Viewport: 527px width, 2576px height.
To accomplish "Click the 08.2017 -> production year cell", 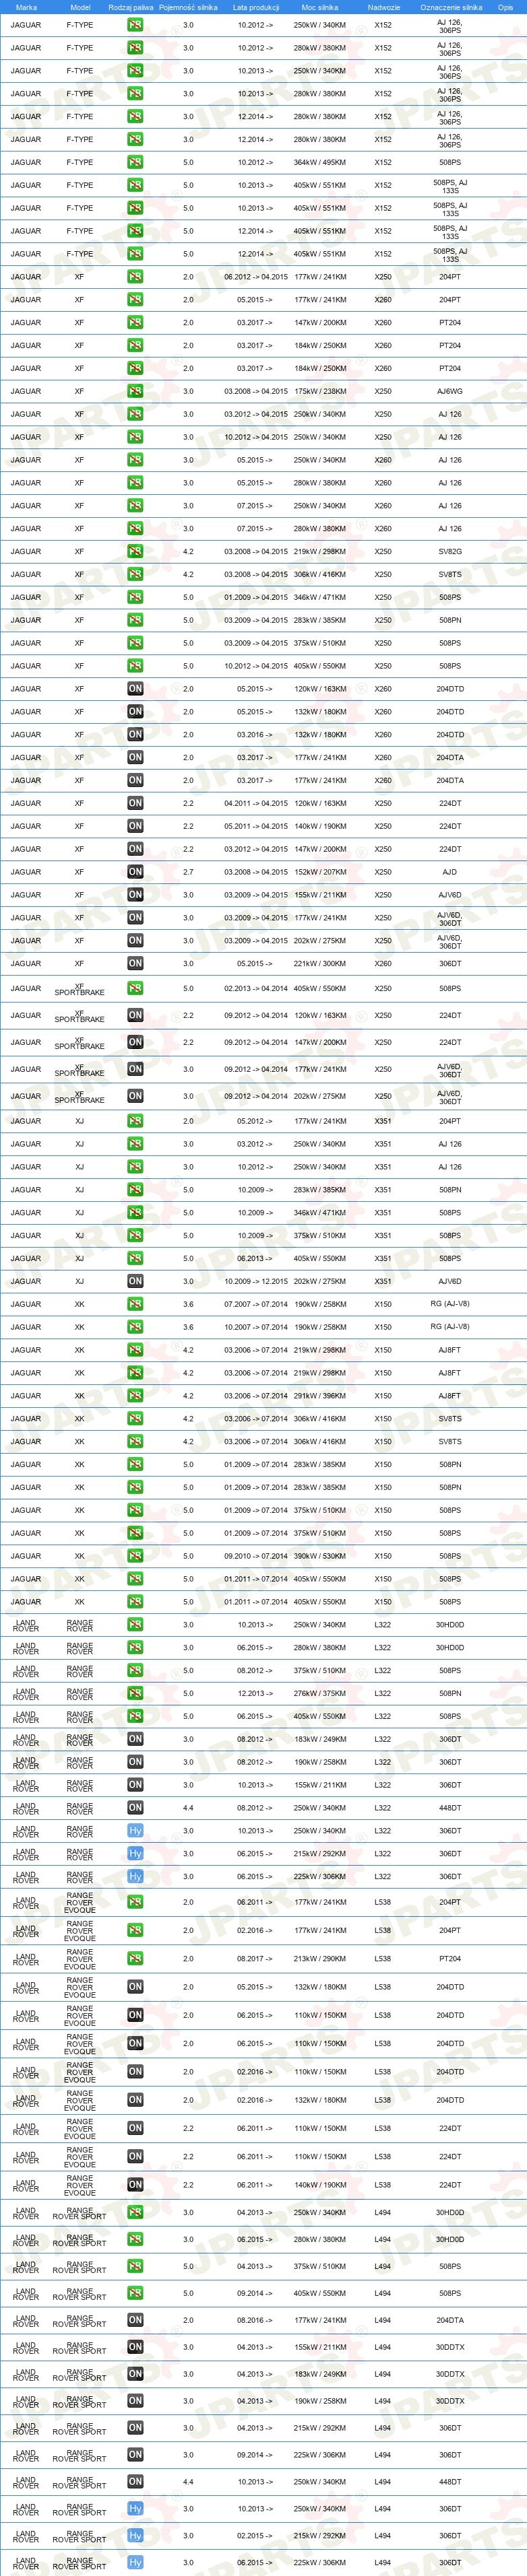I will pos(256,1959).
